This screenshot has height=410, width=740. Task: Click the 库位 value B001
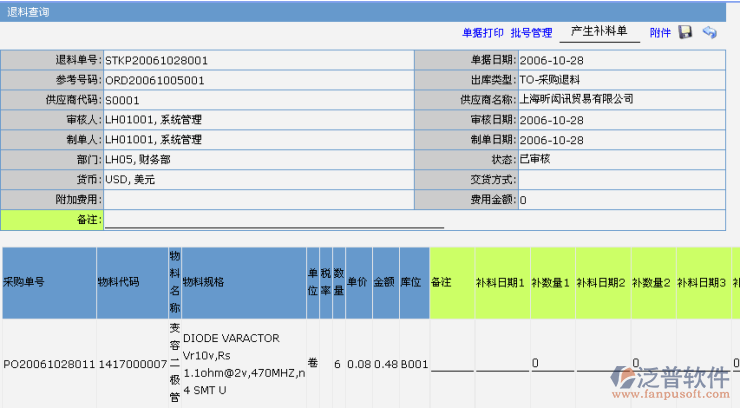(x=414, y=364)
